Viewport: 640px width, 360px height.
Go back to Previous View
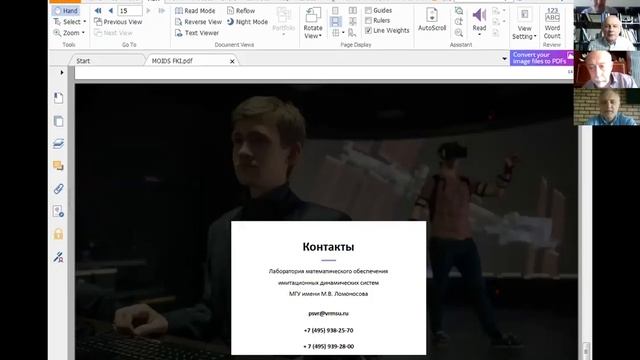point(118,22)
